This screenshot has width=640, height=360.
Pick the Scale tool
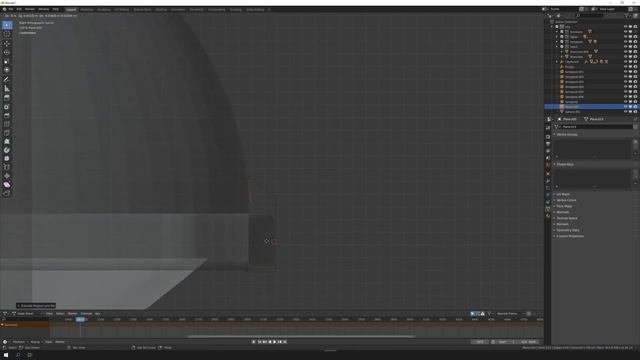point(7,61)
